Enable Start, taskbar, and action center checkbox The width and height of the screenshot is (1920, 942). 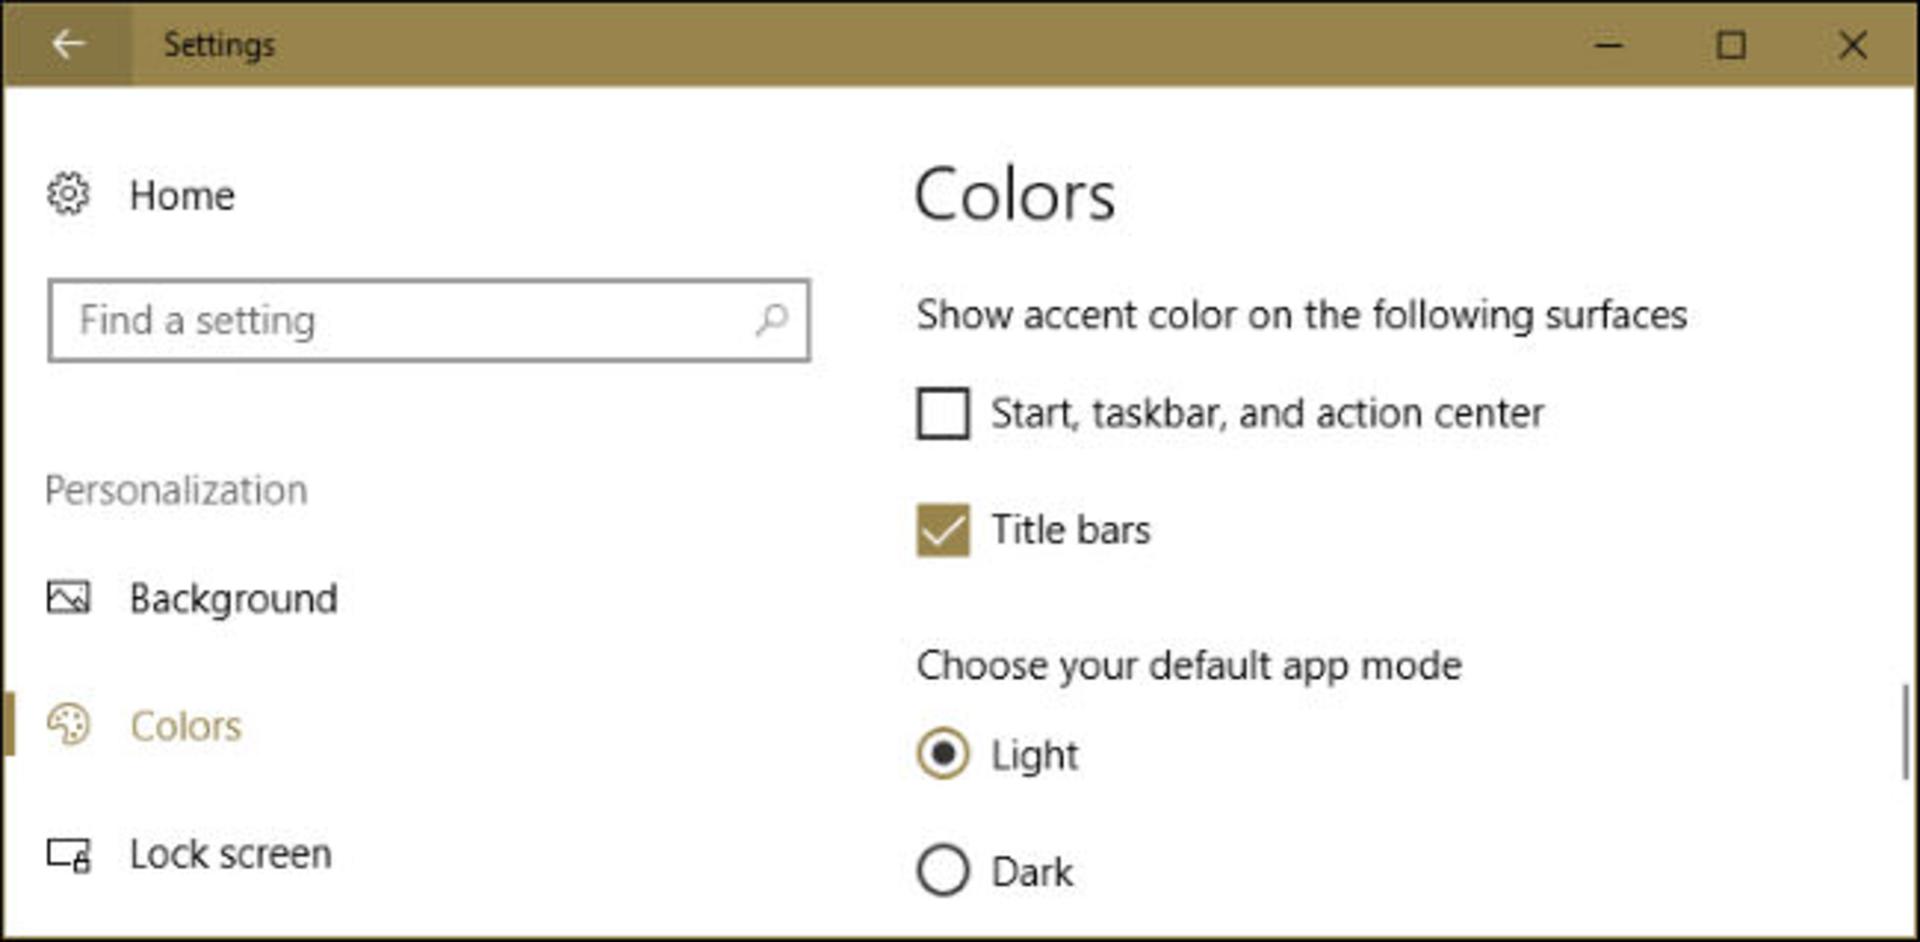(943, 413)
